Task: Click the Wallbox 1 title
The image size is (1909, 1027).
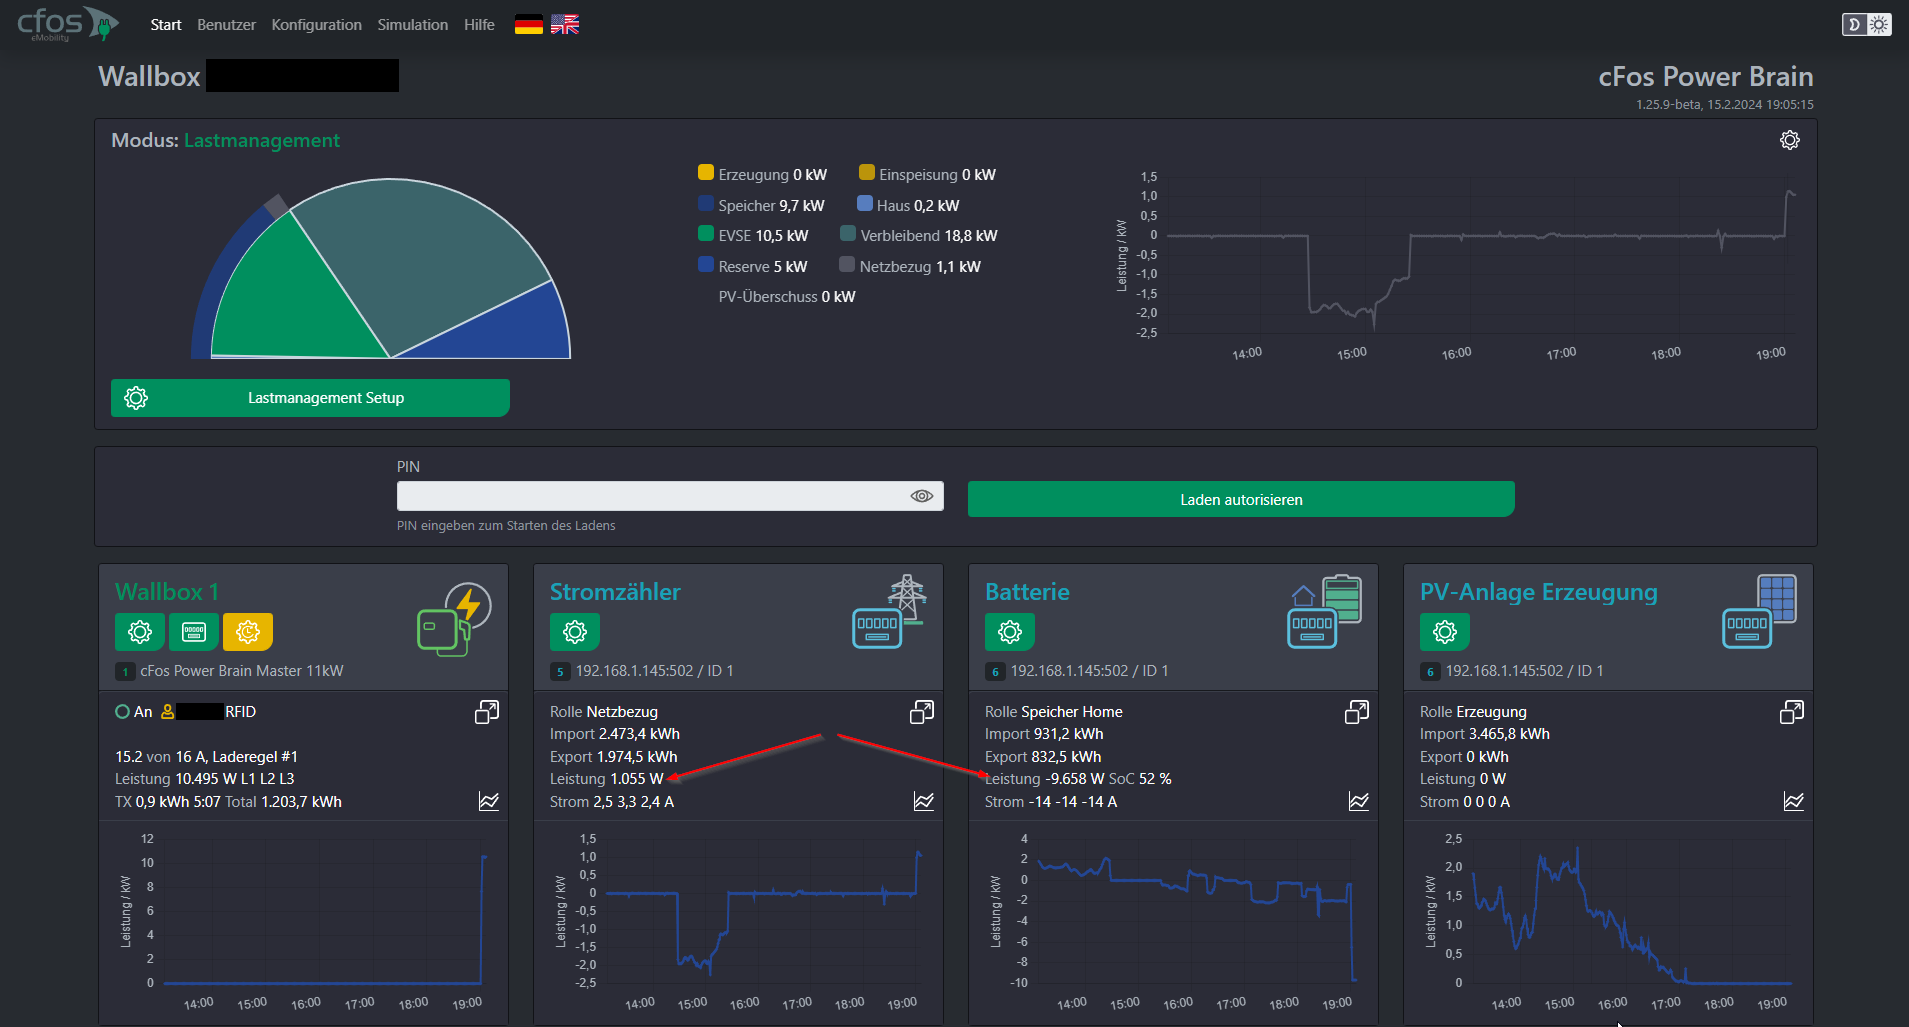Action: click(x=167, y=592)
